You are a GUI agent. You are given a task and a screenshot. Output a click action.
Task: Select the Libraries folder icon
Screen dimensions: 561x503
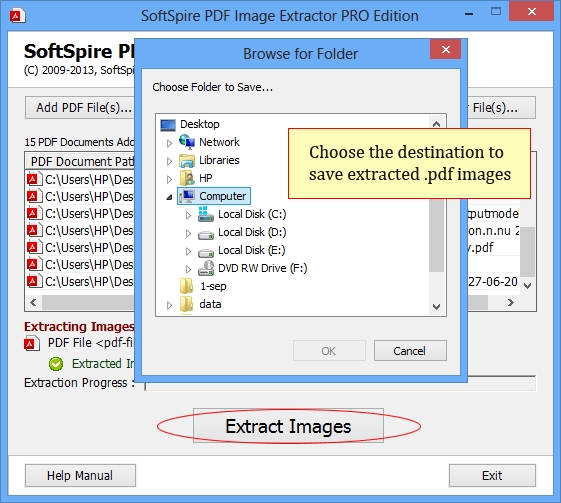187,161
